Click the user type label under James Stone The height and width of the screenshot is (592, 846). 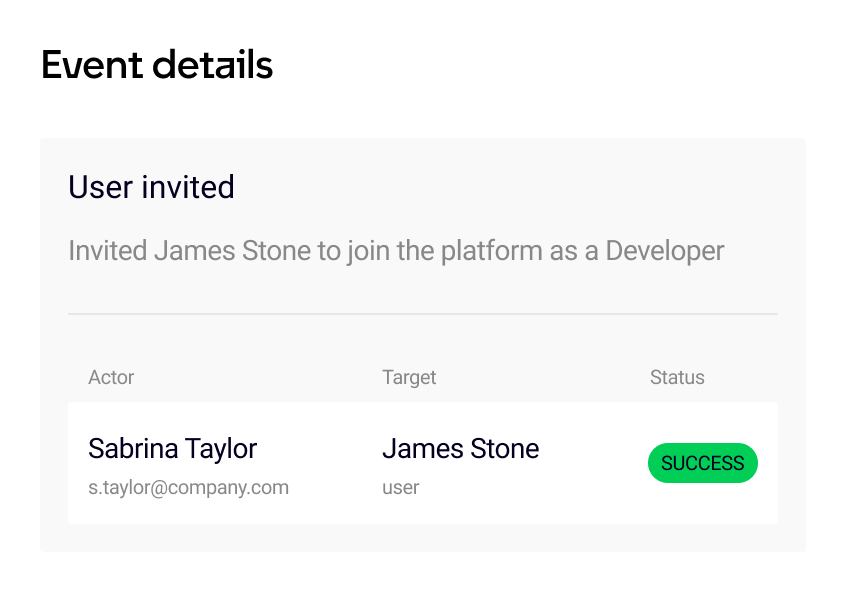click(x=401, y=488)
